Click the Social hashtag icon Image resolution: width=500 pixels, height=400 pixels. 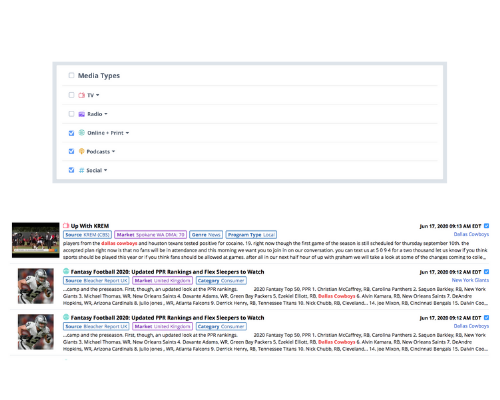pyautogui.click(x=81, y=170)
